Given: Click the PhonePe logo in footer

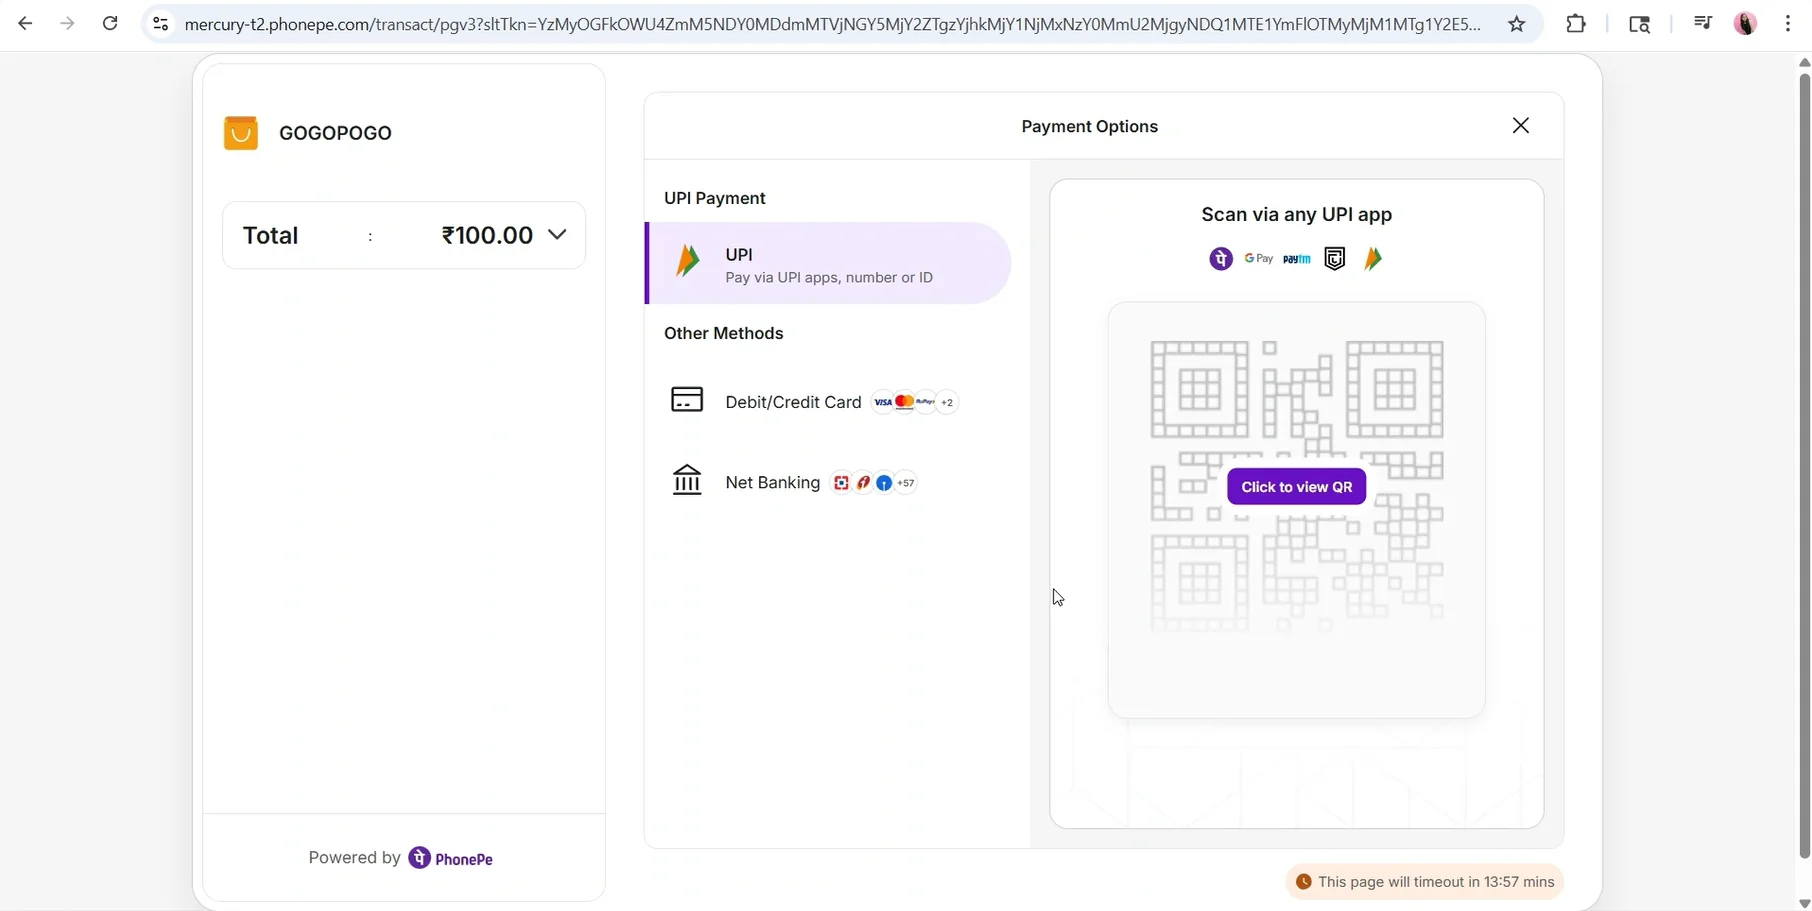Looking at the screenshot, I should (x=451, y=858).
